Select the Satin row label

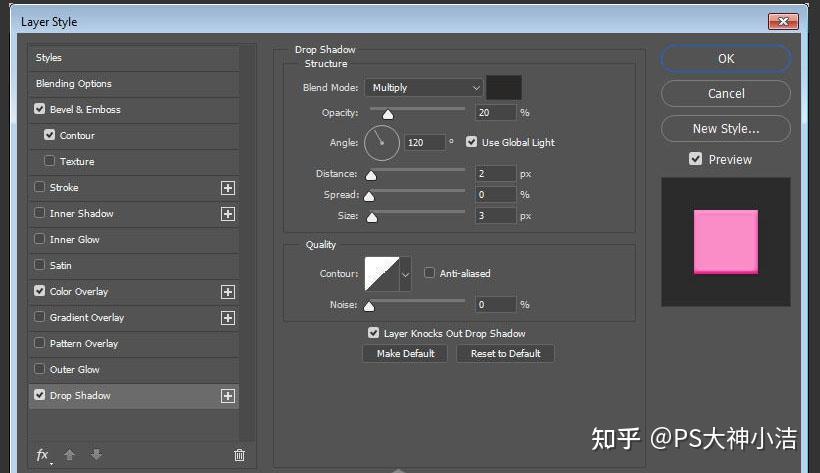click(60, 265)
